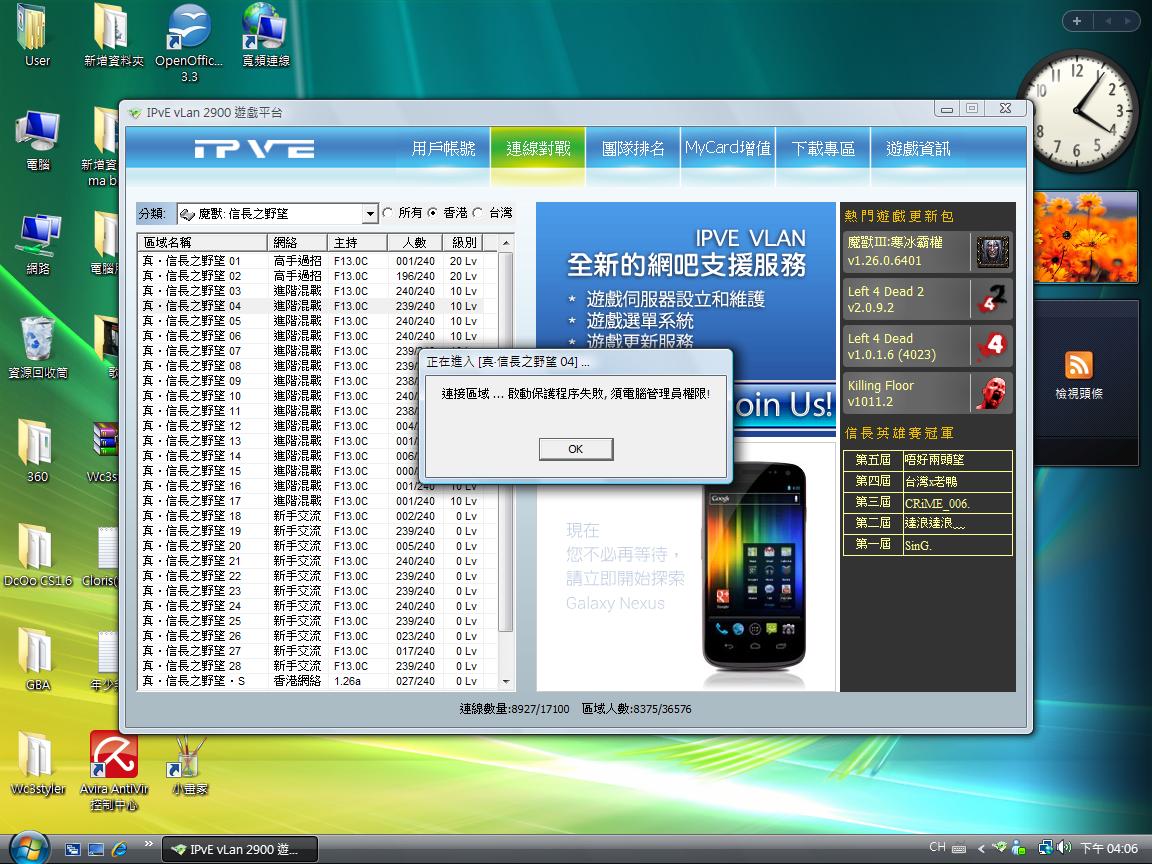Viewport: 1152px width, 864px height.
Task: Show hidden system tray icons arrow
Action: (x=981, y=848)
